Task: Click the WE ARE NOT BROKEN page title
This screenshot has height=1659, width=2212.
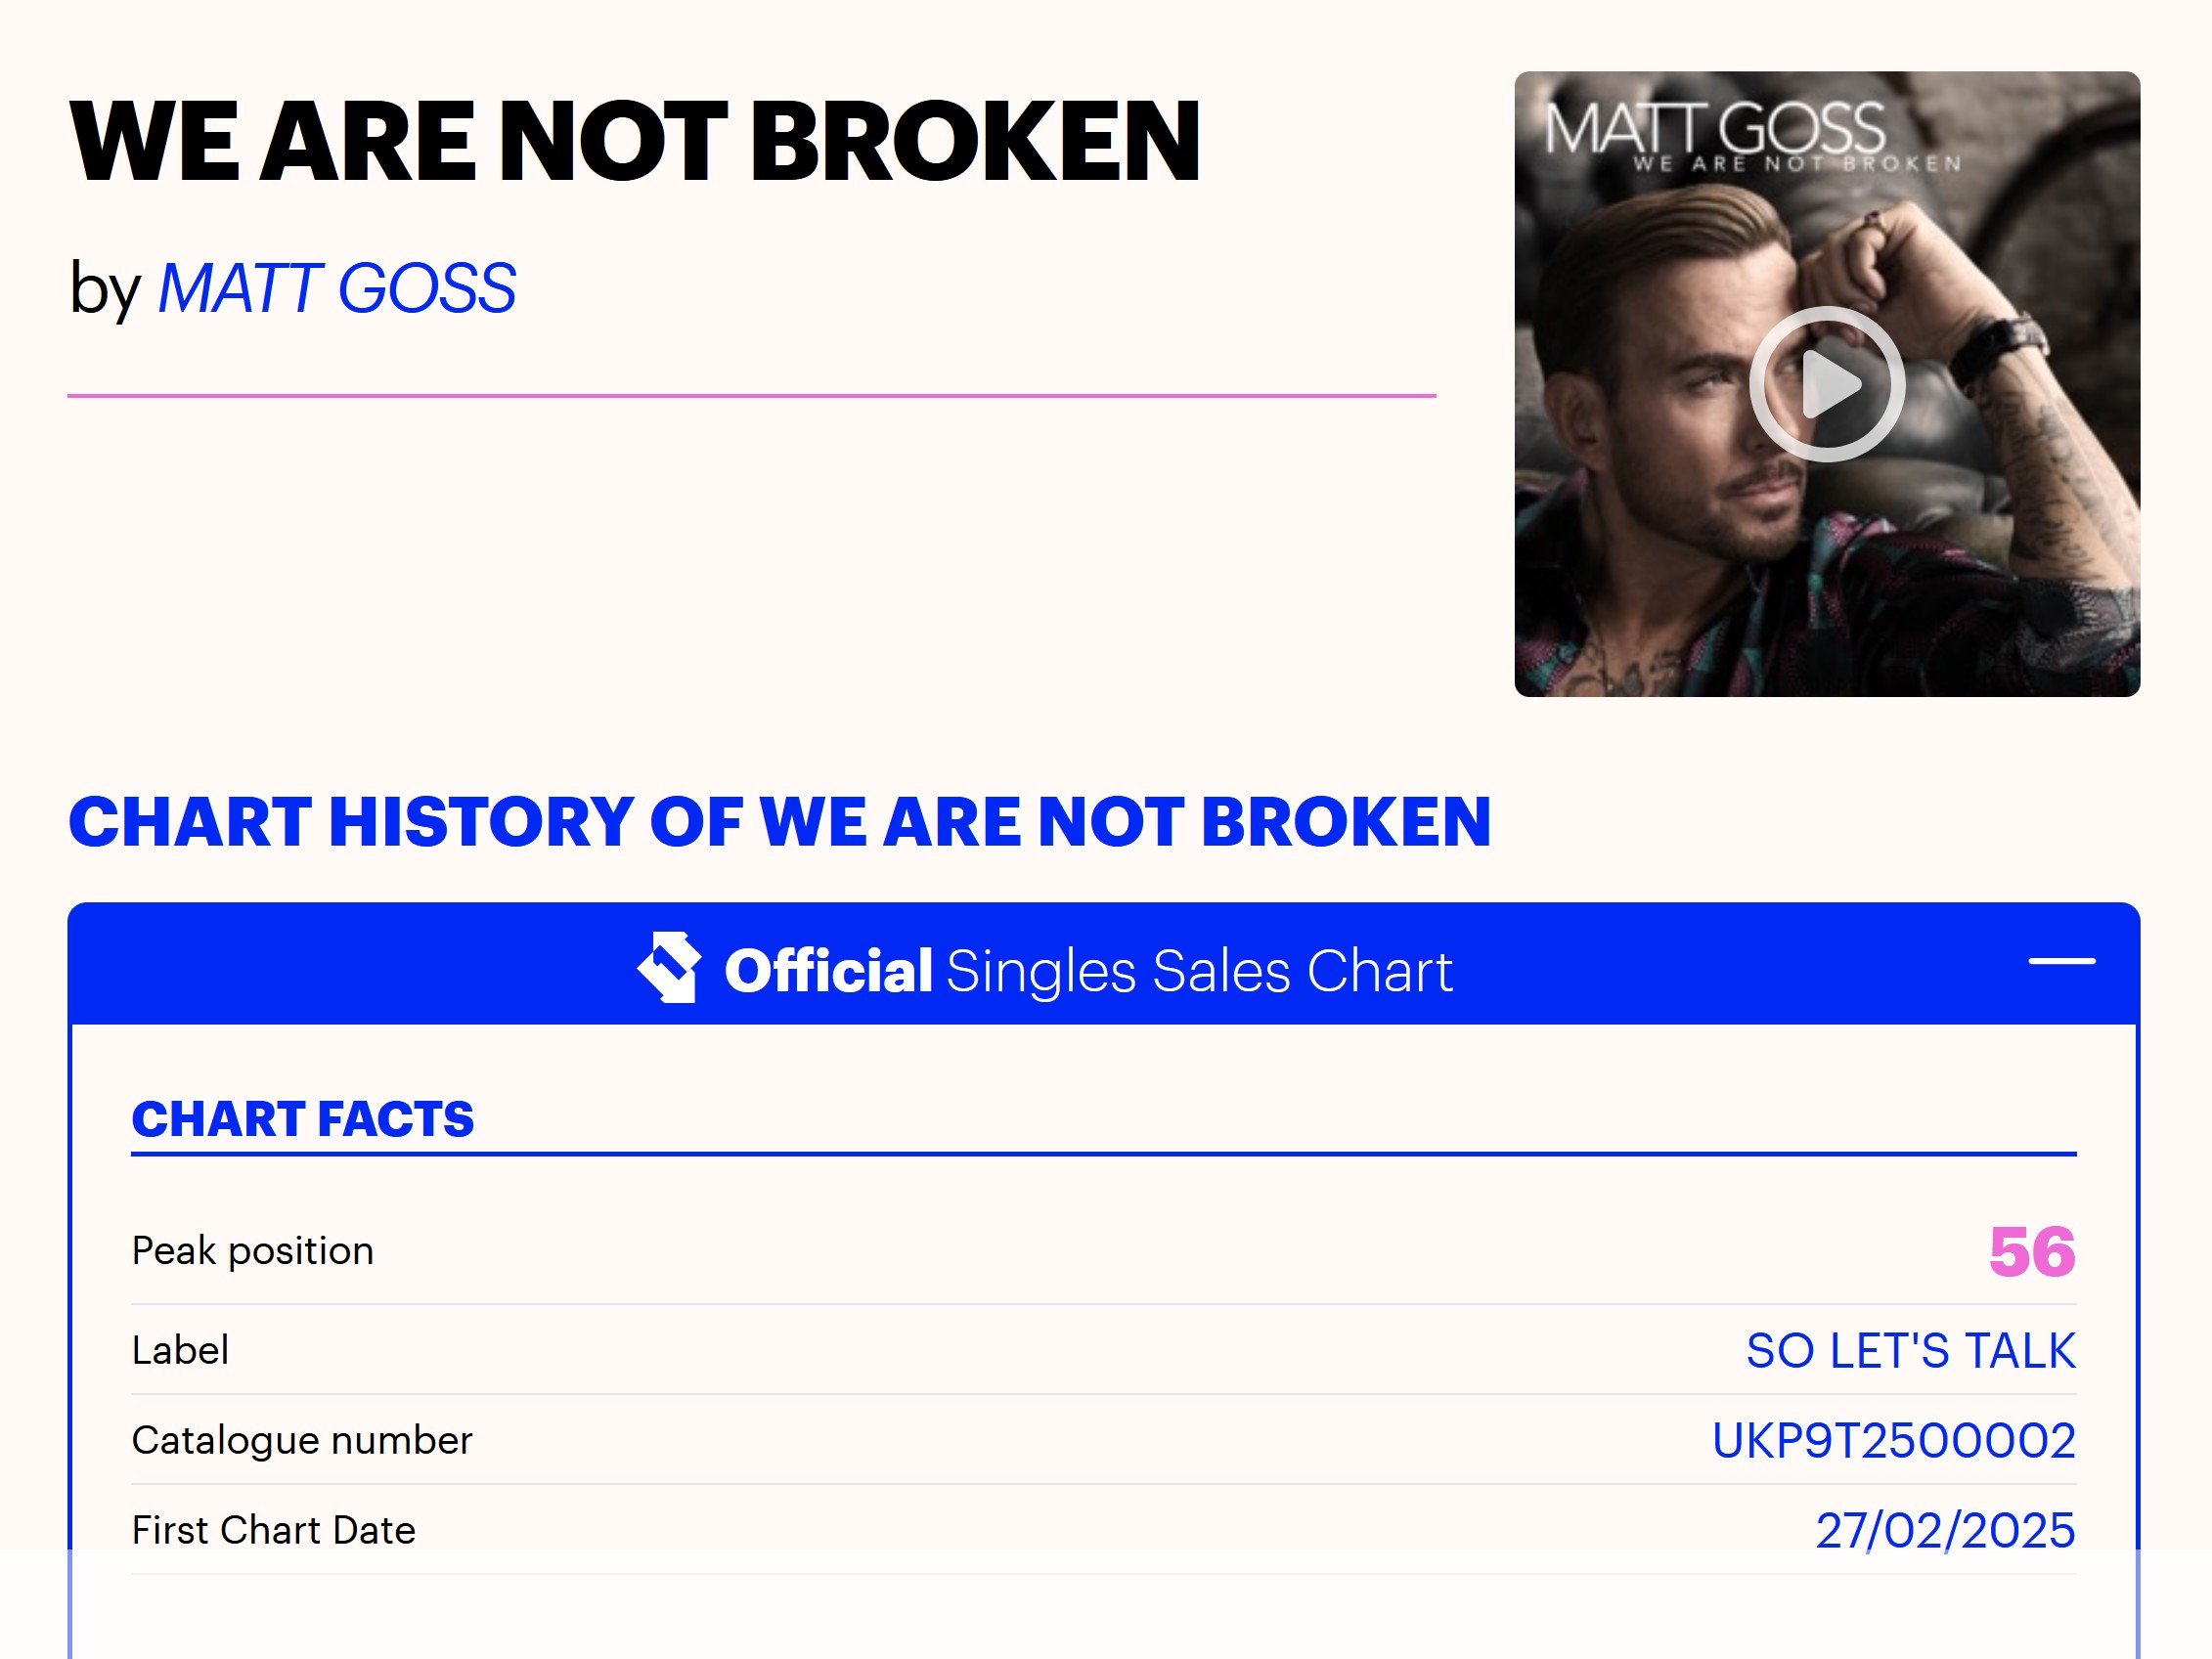Action: click(x=634, y=141)
